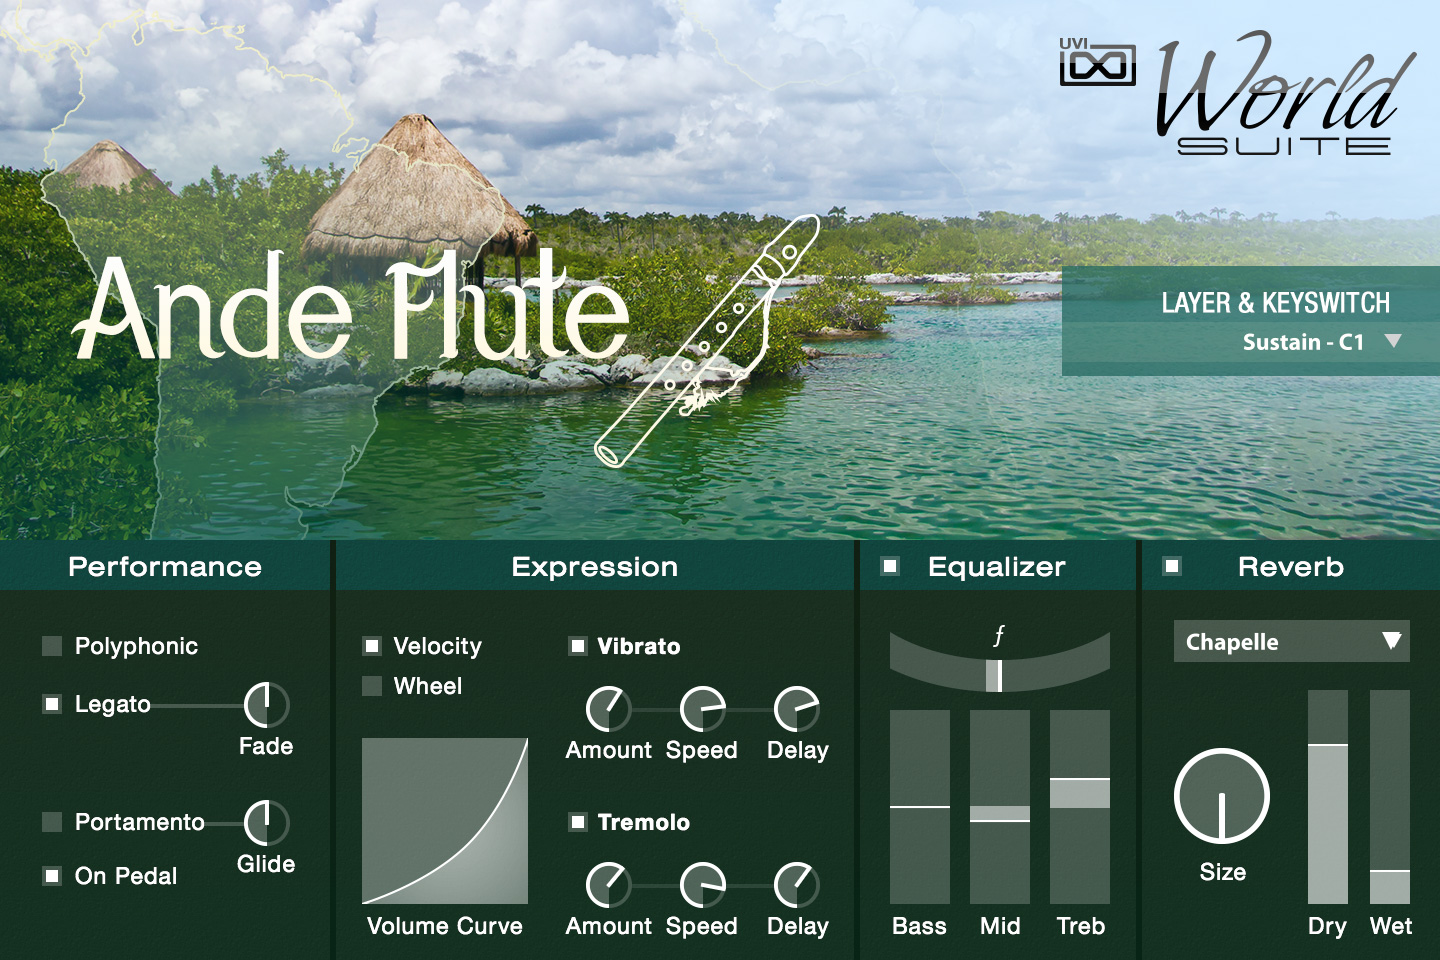Image resolution: width=1440 pixels, height=960 pixels.
Task: Click the Glide label
Action: pos(266,864)
